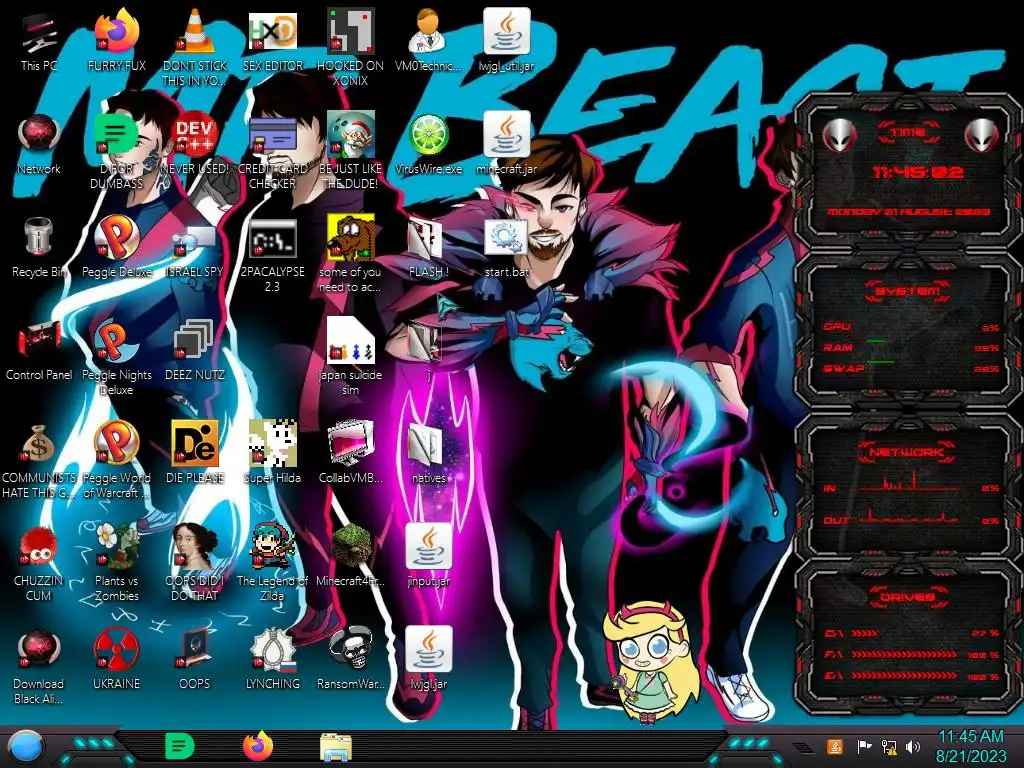Open the This PC desktop icon
Screen dimensions: 1024x768
(x=39, y=33)
